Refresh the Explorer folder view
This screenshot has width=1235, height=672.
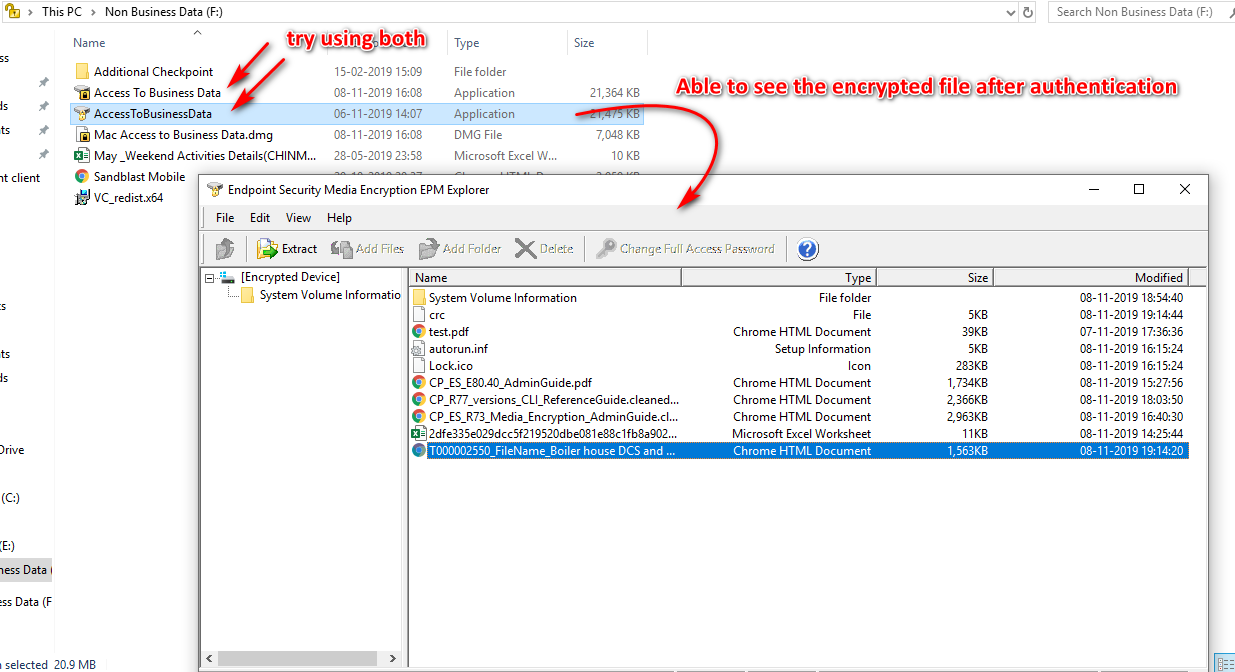click(x=1028, y=12)
